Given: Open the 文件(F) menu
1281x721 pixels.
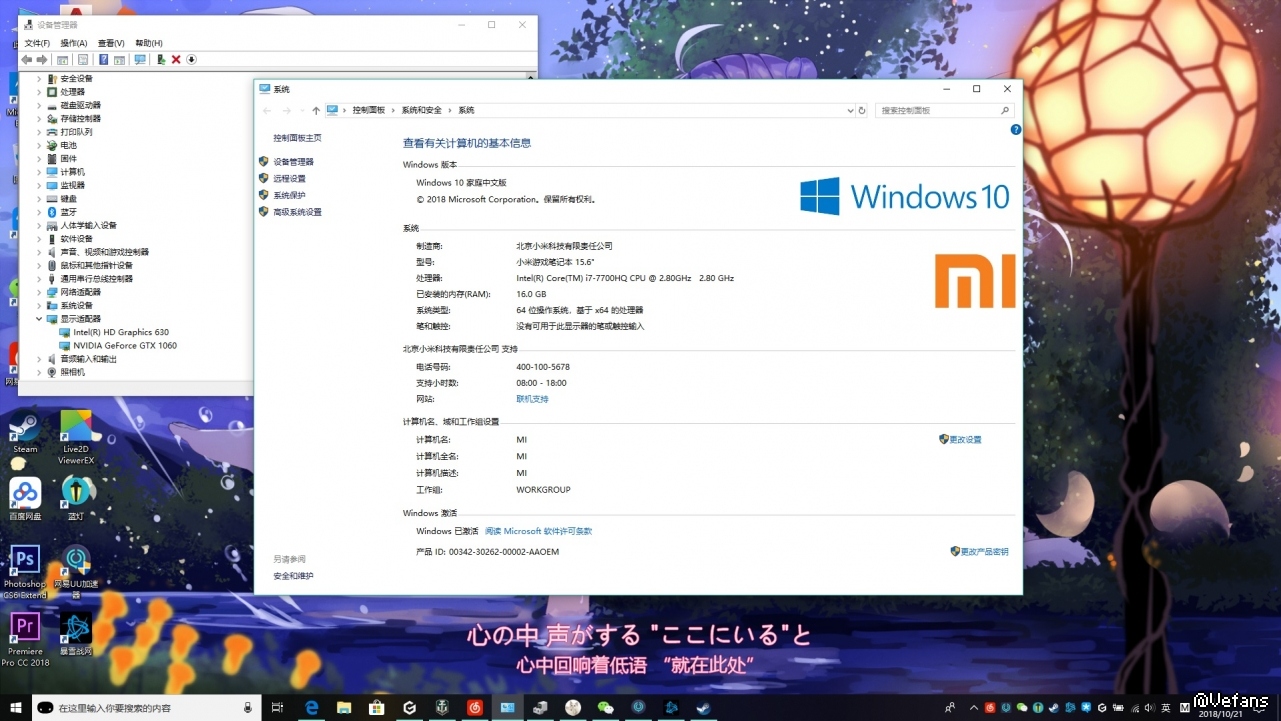Looking at the screenshot, I should pos(37,43).
